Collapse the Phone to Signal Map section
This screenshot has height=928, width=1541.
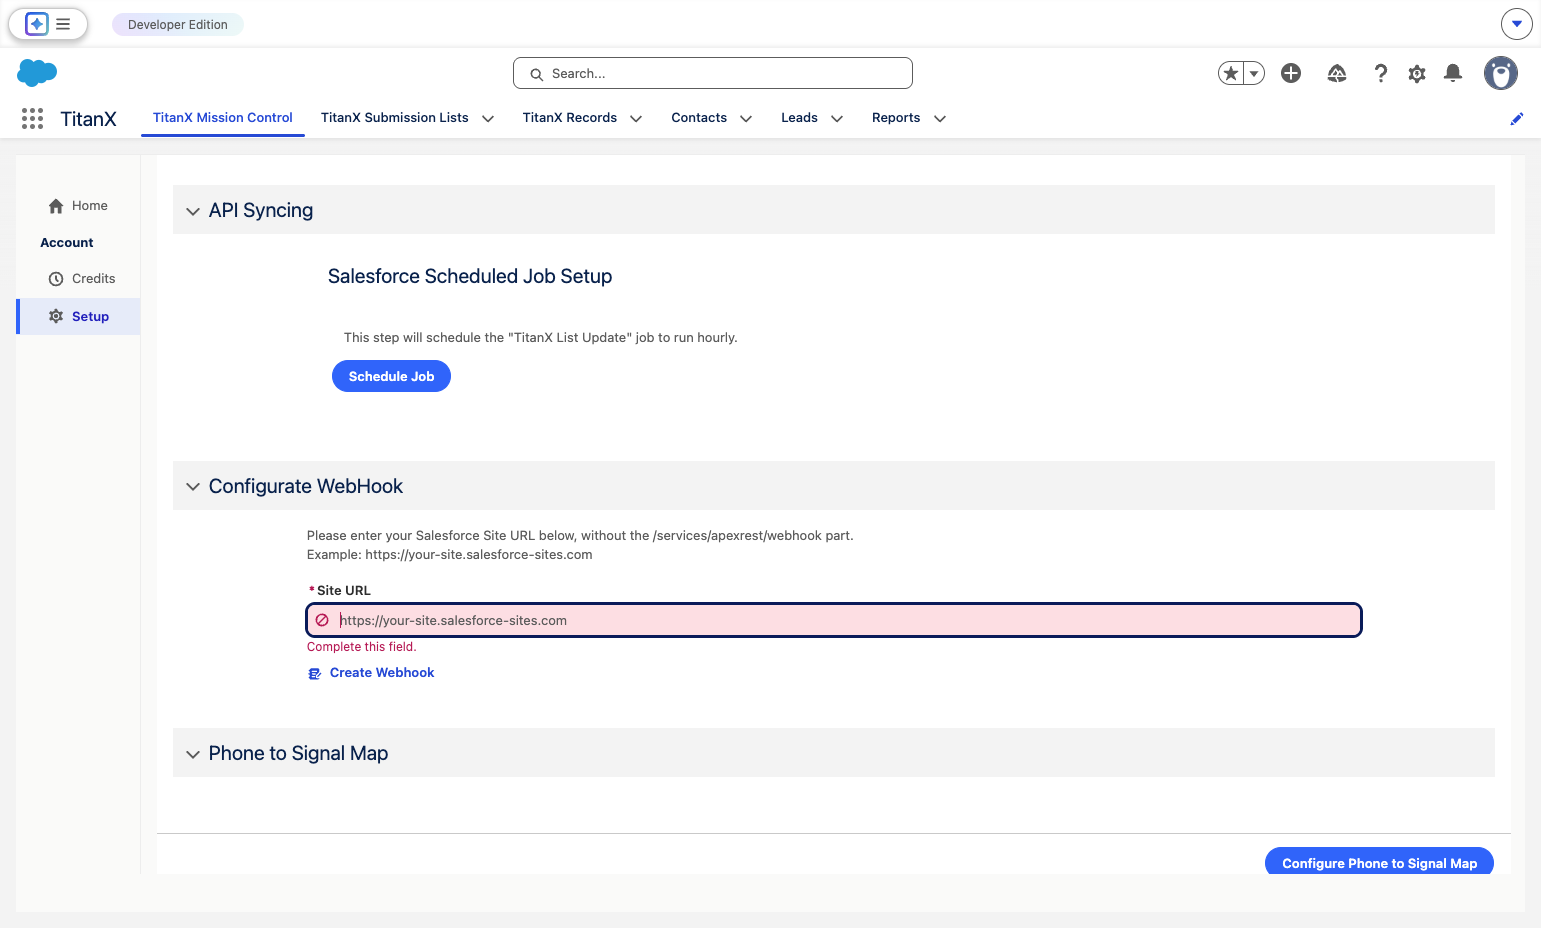[x=193, y=754]
